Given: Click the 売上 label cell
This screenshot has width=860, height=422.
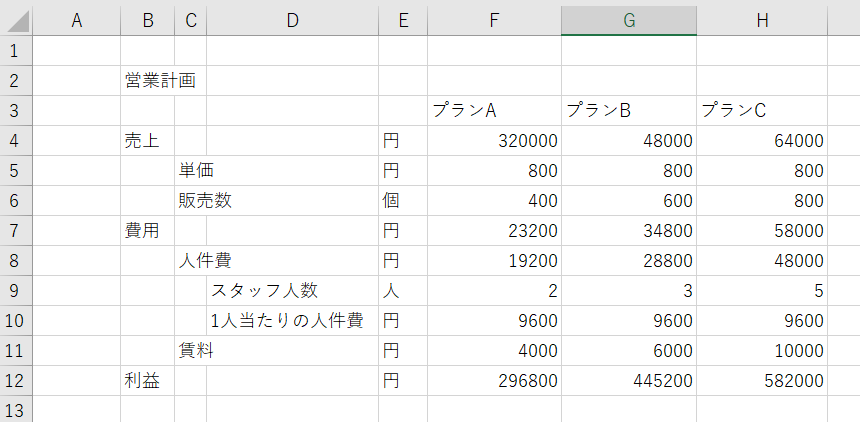Looking at the screenshot, I should coord(148,141).
